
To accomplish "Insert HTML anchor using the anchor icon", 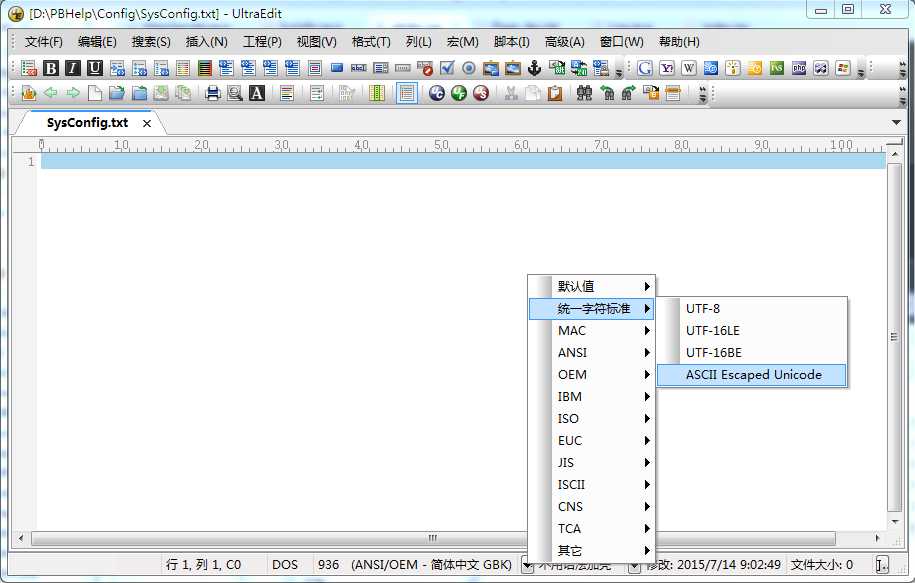I will click(535, 68).
